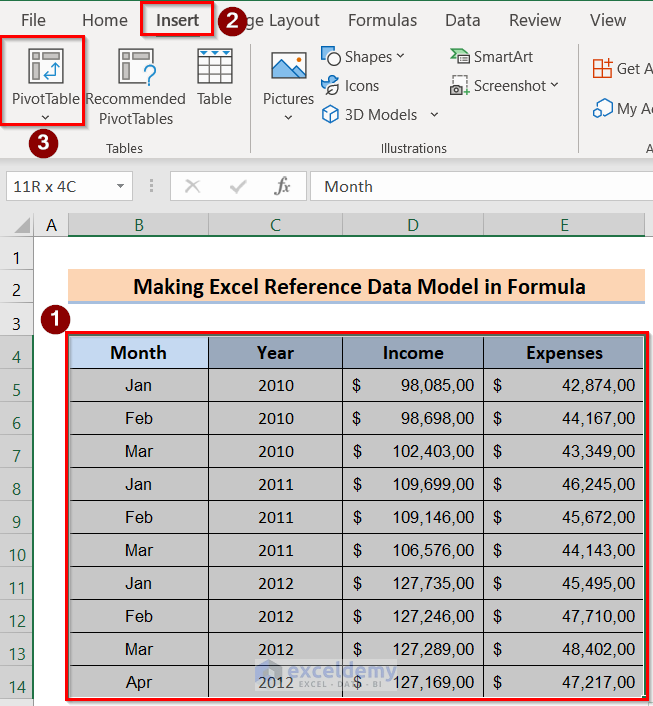Open the File menu
The image size is (653, 706).
click(33, 20)
